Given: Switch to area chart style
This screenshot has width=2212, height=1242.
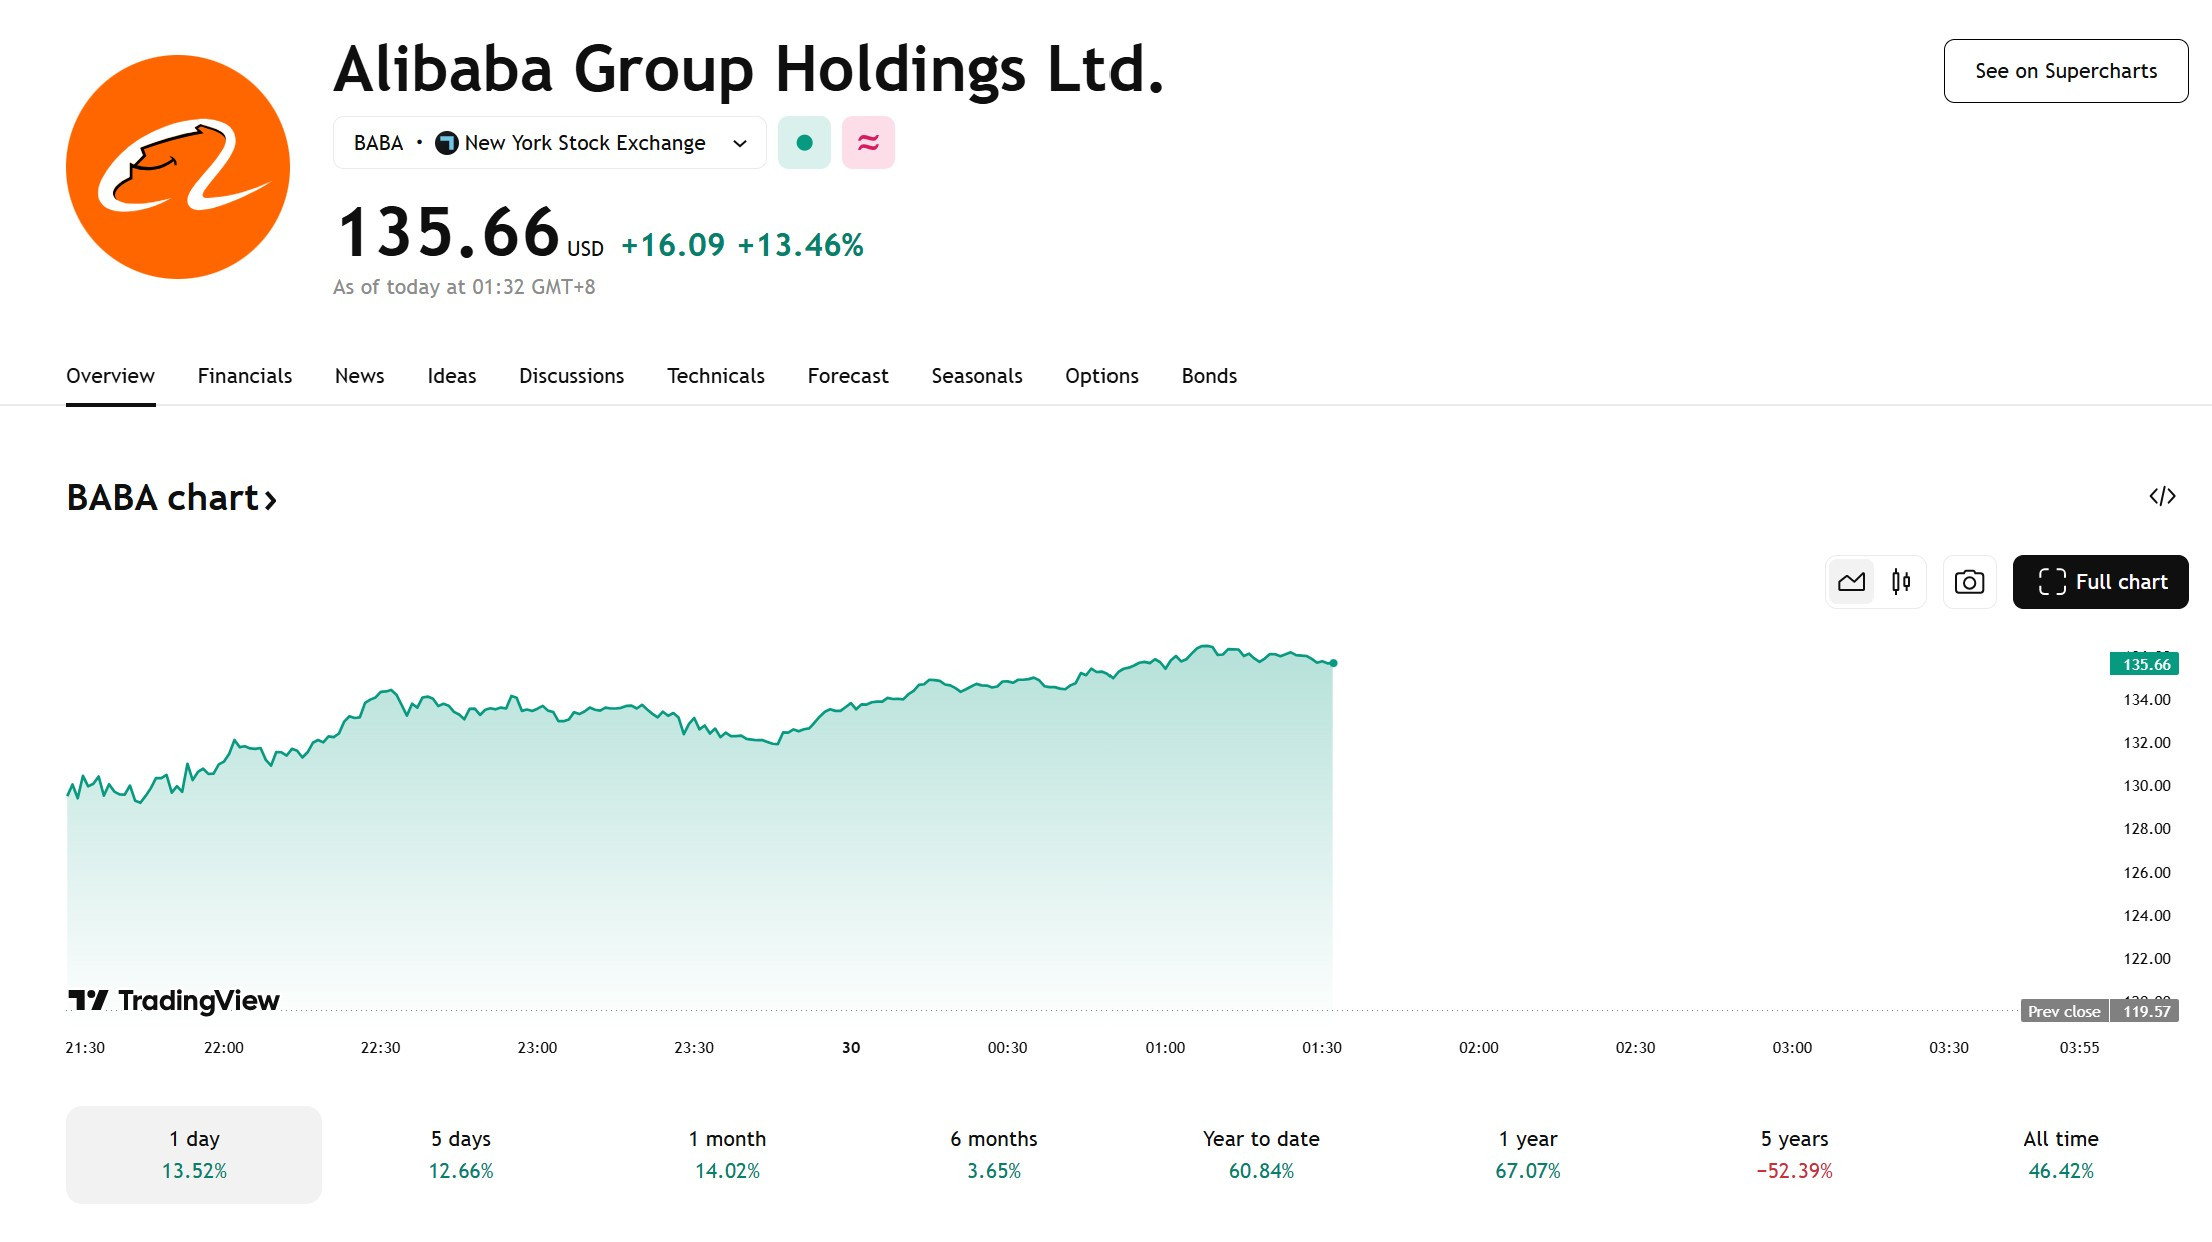Looking at the screenshot, I should click(1851, 582).
